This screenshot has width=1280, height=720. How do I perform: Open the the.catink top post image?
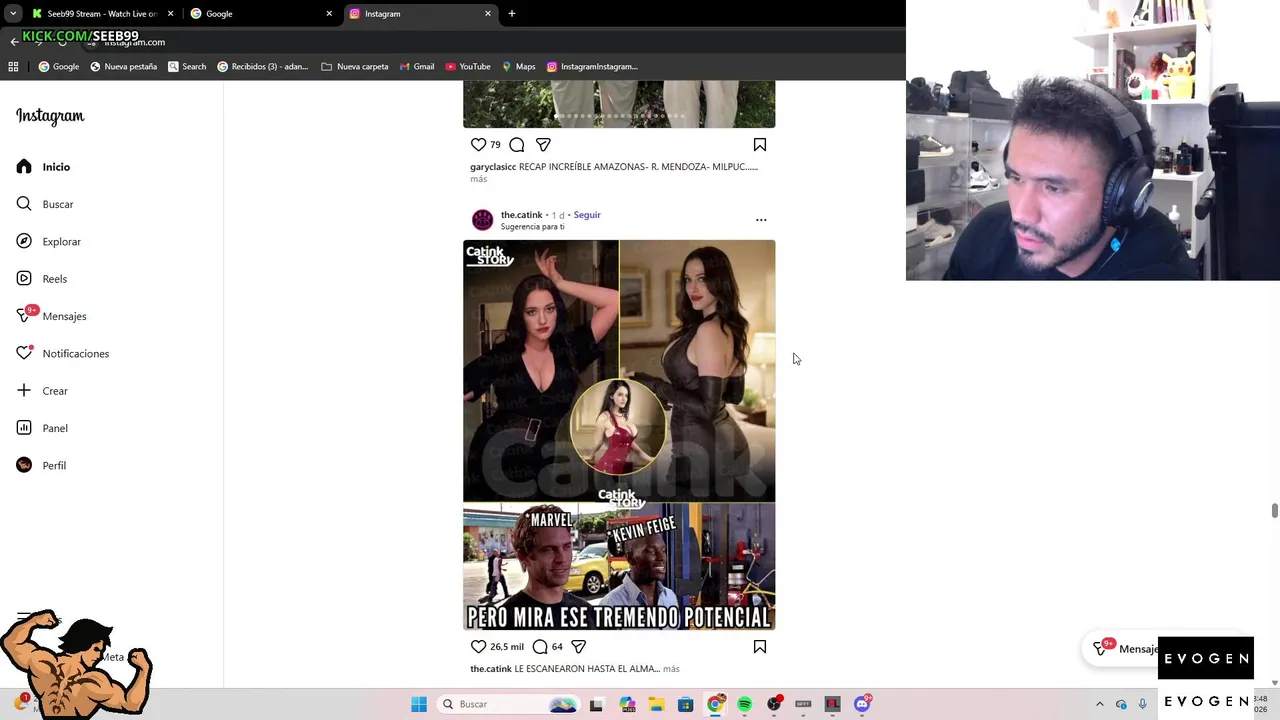tap(619, 371)
